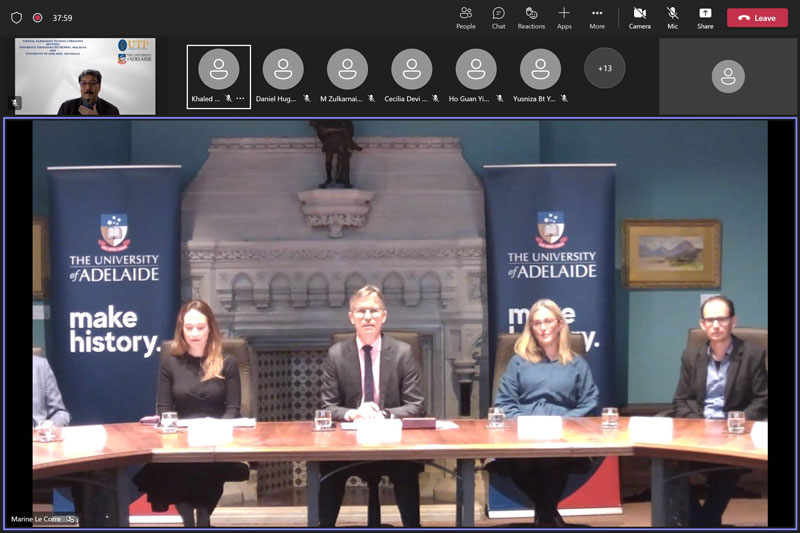Viewport: 800px width, 533px height.
Task: Click Ho Guan Yi's muted mic icon
Action: (x=499, y=98)
